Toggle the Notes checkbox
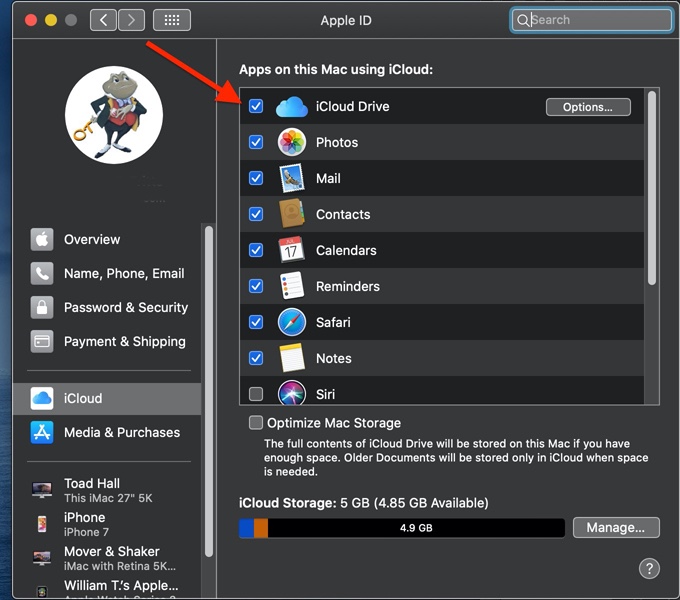 coord(256,358)
